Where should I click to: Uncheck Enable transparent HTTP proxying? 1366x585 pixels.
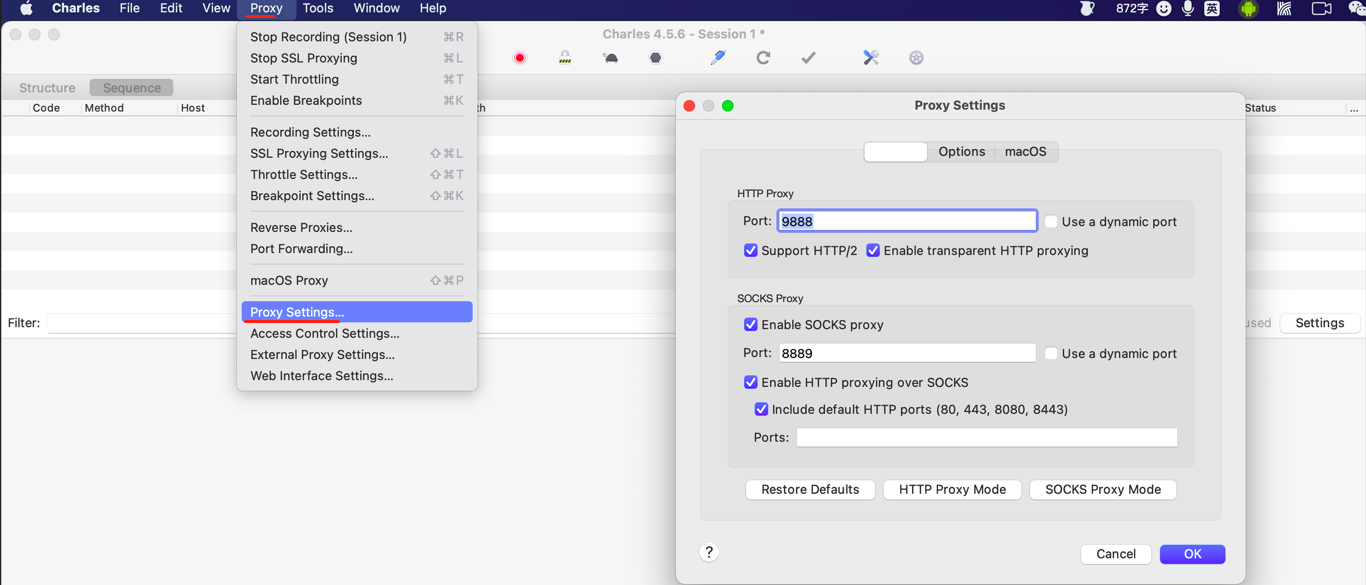point(873,251)
